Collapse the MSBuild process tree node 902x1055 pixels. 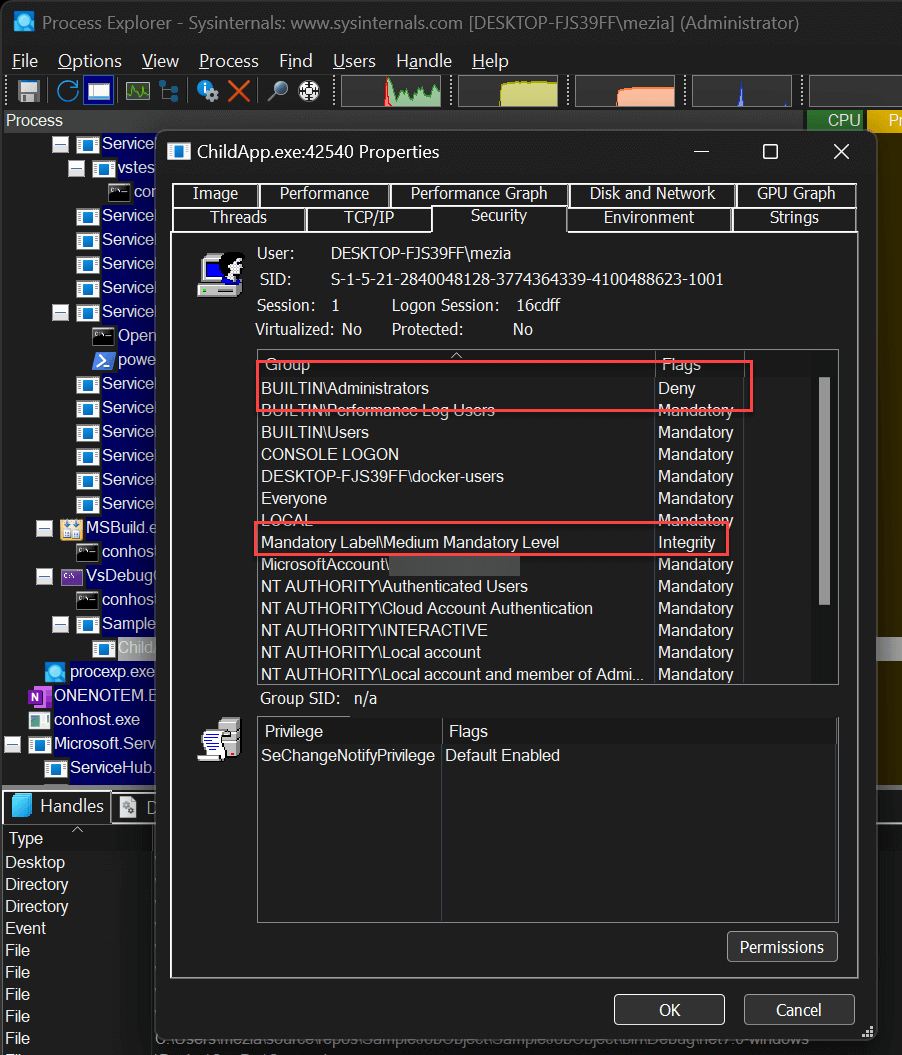(x=44, y=528)
